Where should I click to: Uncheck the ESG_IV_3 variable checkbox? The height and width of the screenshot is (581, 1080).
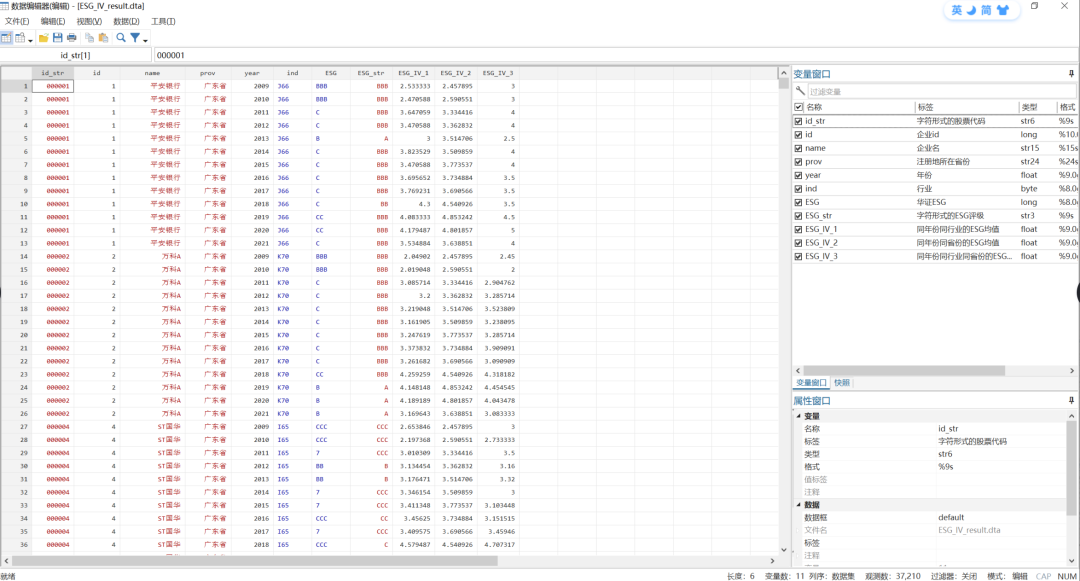tap(798, 256)
